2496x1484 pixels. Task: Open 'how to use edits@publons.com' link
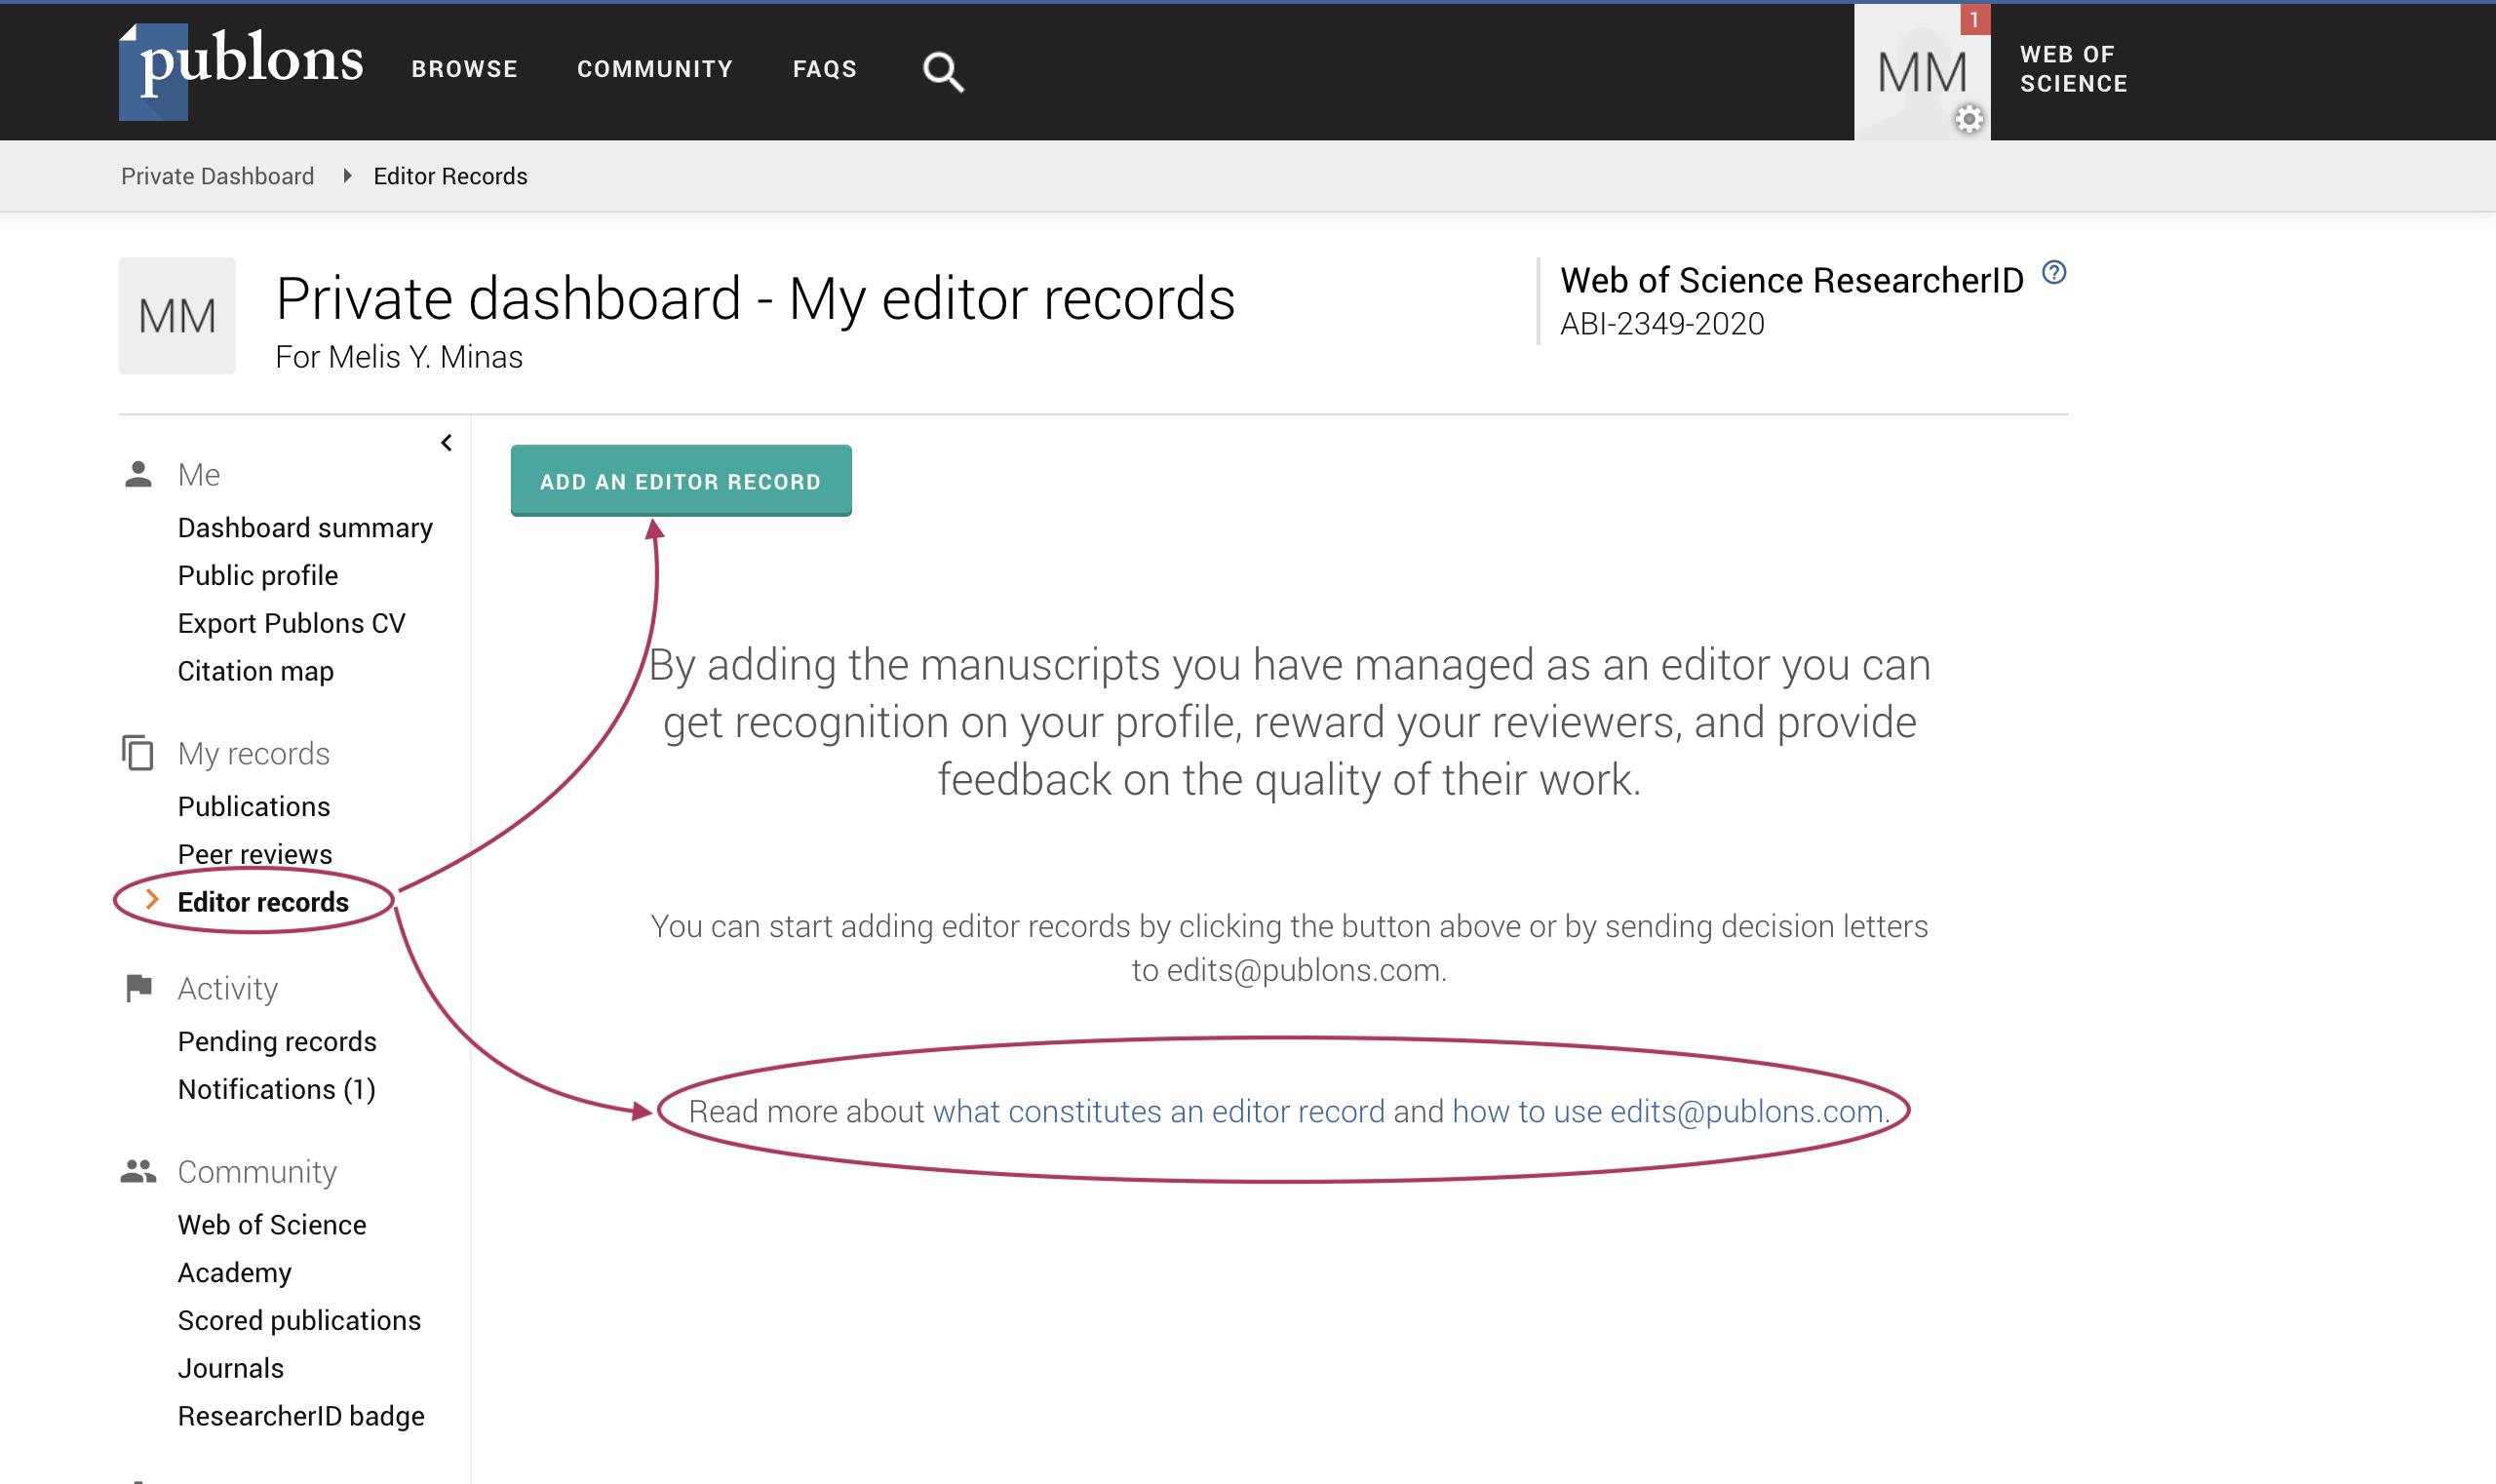click(x=1668, y=1112)
